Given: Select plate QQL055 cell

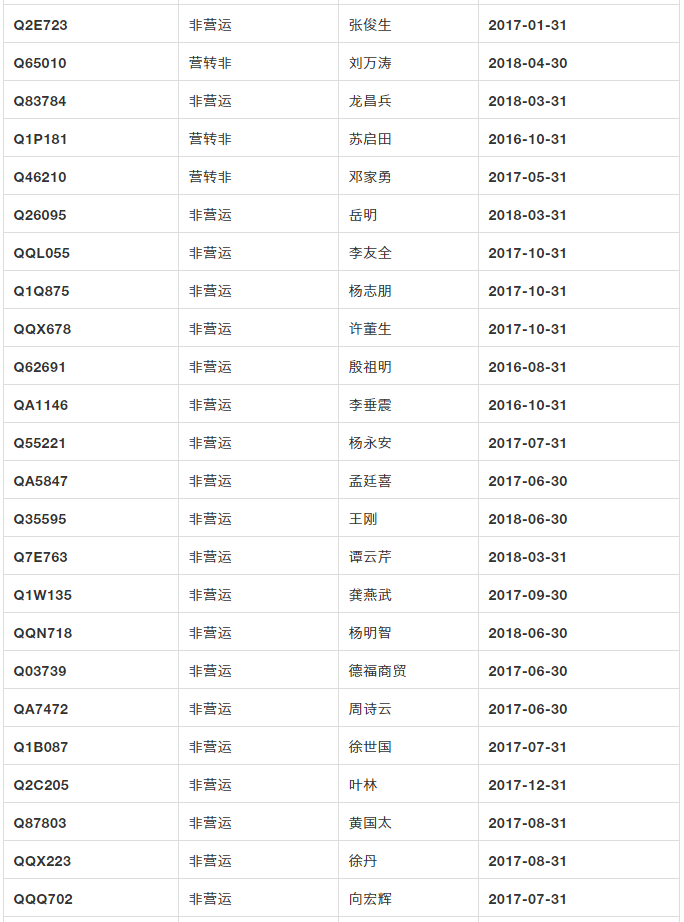Looking at the screenshot, I should 42,253.
